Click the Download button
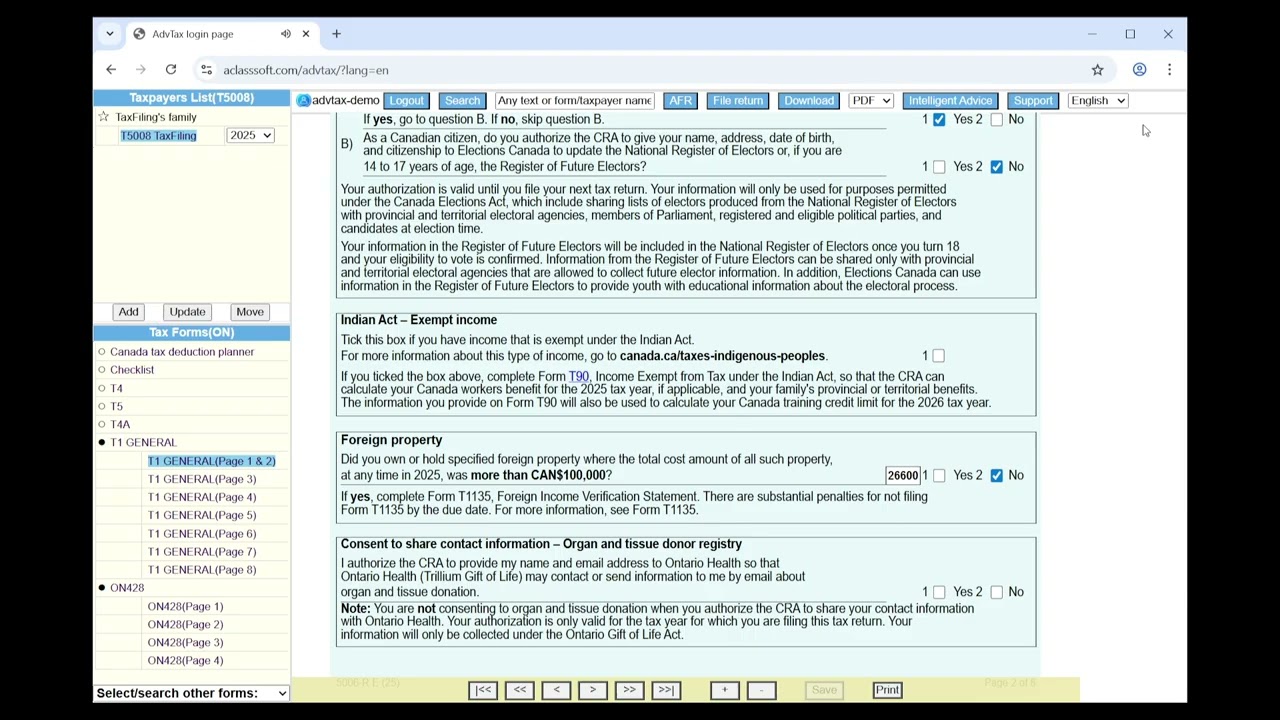Image resolution: width=1280 pixels, height=720 pixels. 809,100
